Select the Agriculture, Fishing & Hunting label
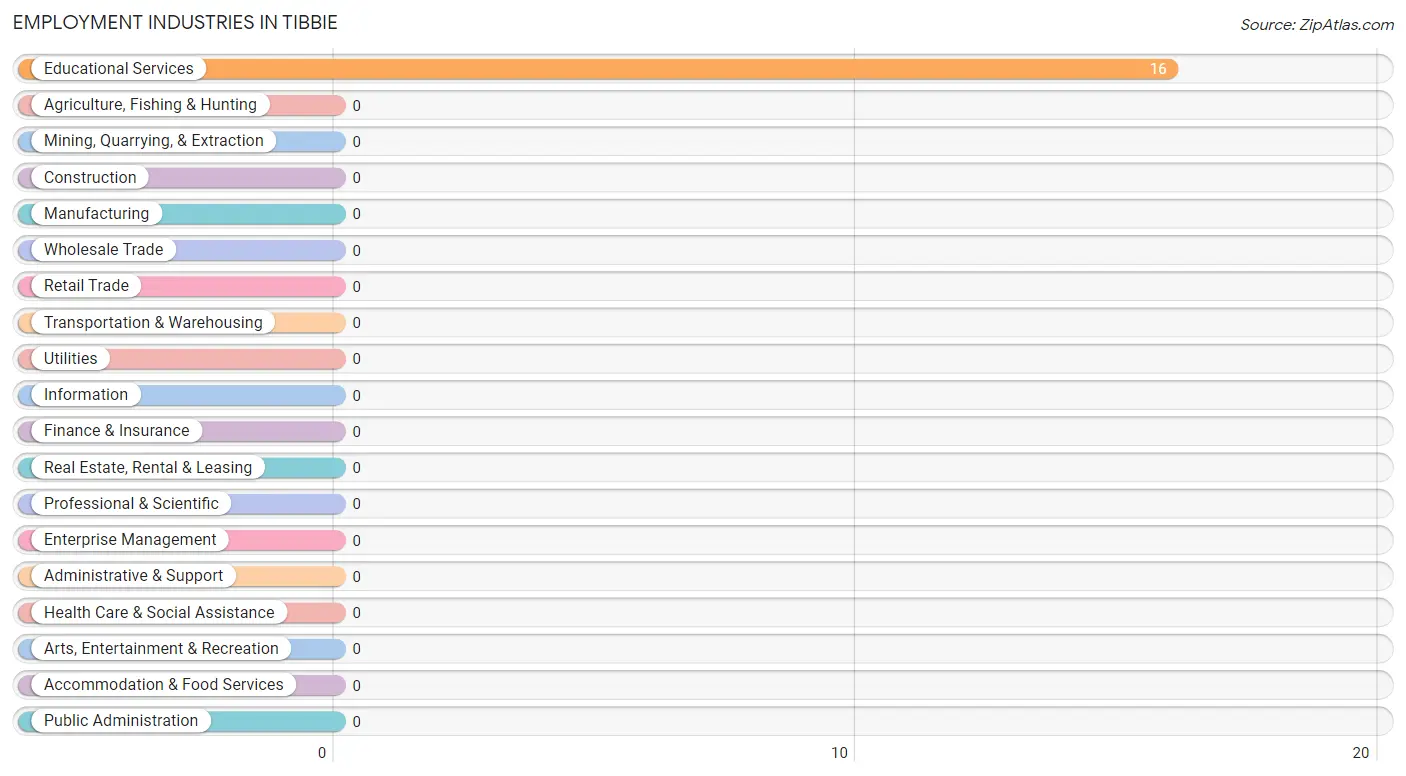The height and width of the screenshot is (776, 1406). [150, 105]
